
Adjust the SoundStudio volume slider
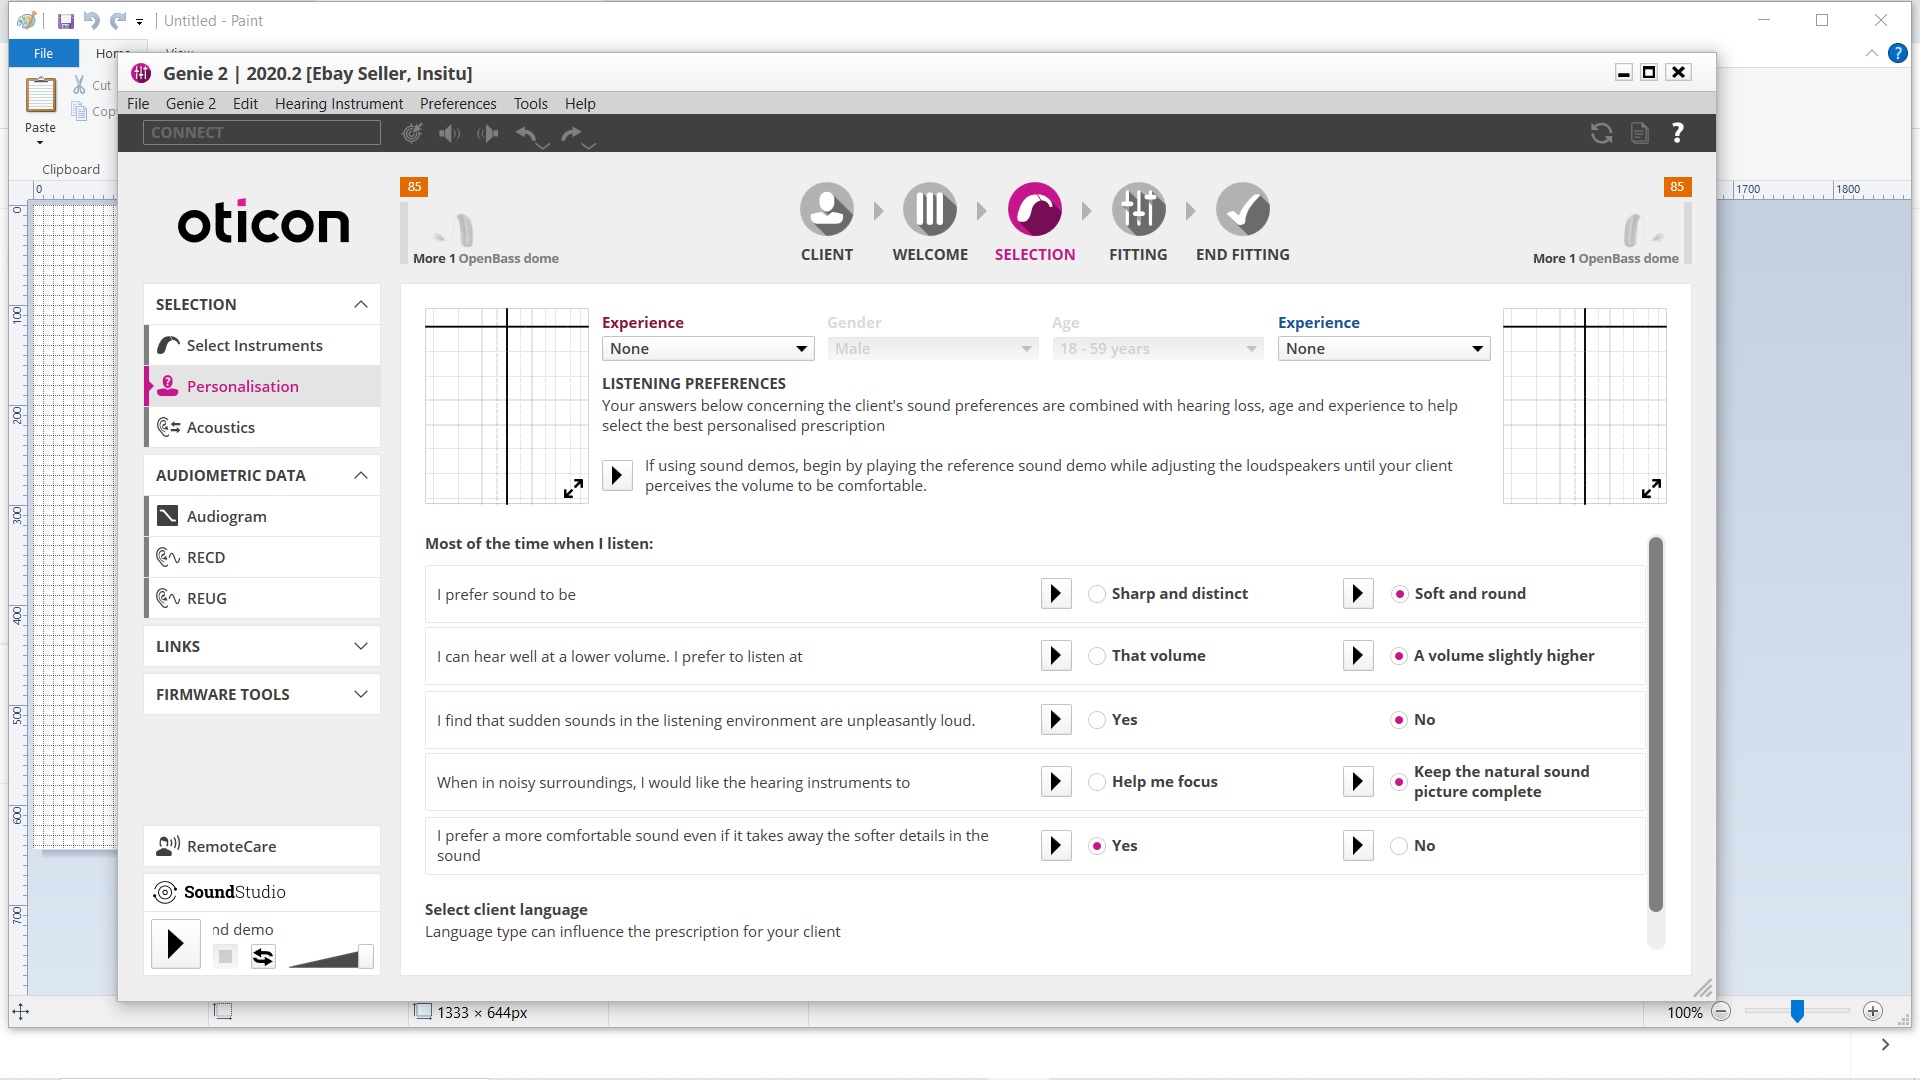click(366, 956)
